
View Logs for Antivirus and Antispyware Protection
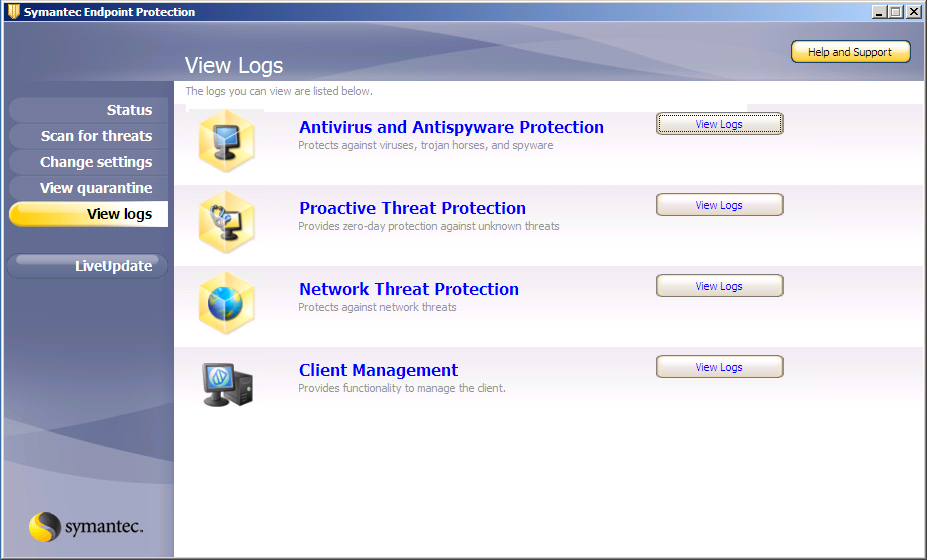click(719, 124)
